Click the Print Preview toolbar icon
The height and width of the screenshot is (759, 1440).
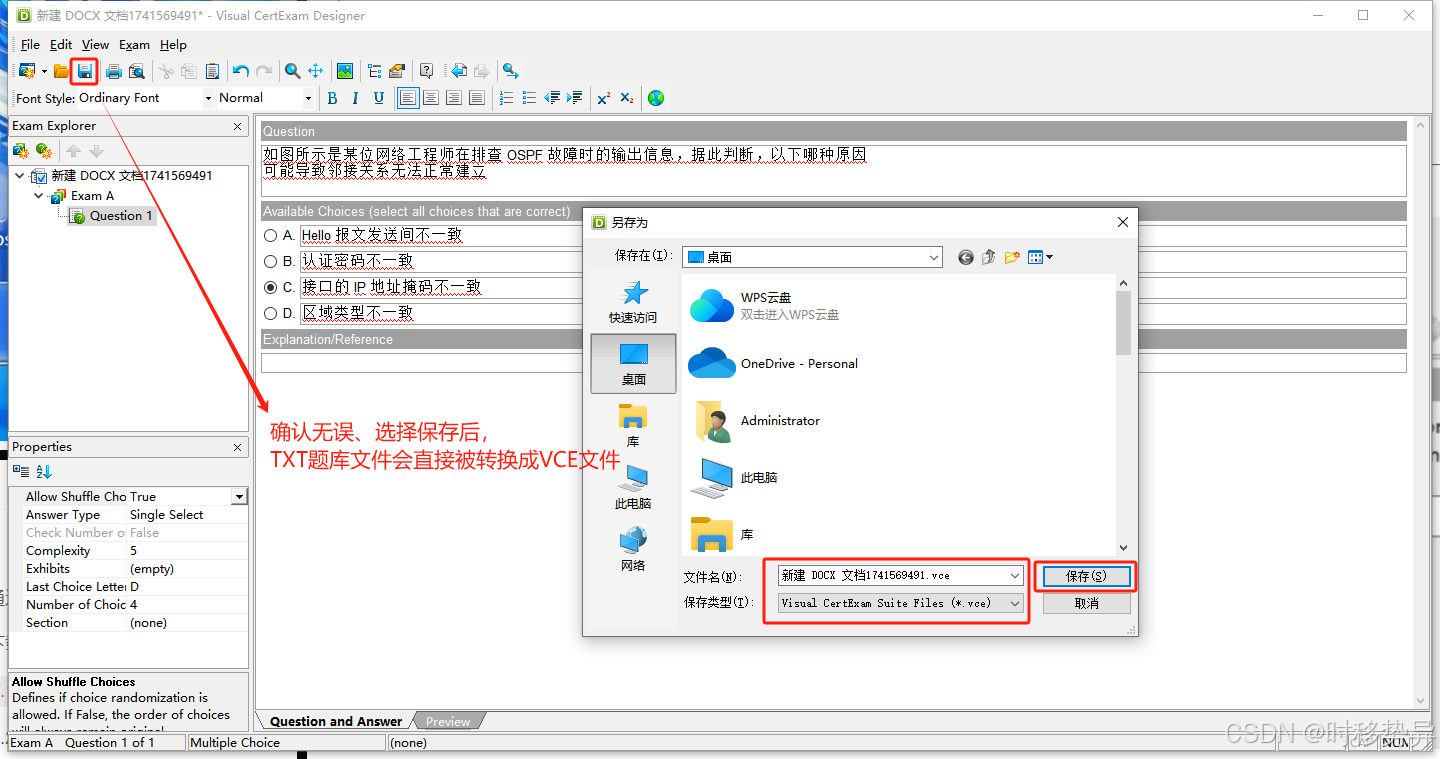click(137, 71)
